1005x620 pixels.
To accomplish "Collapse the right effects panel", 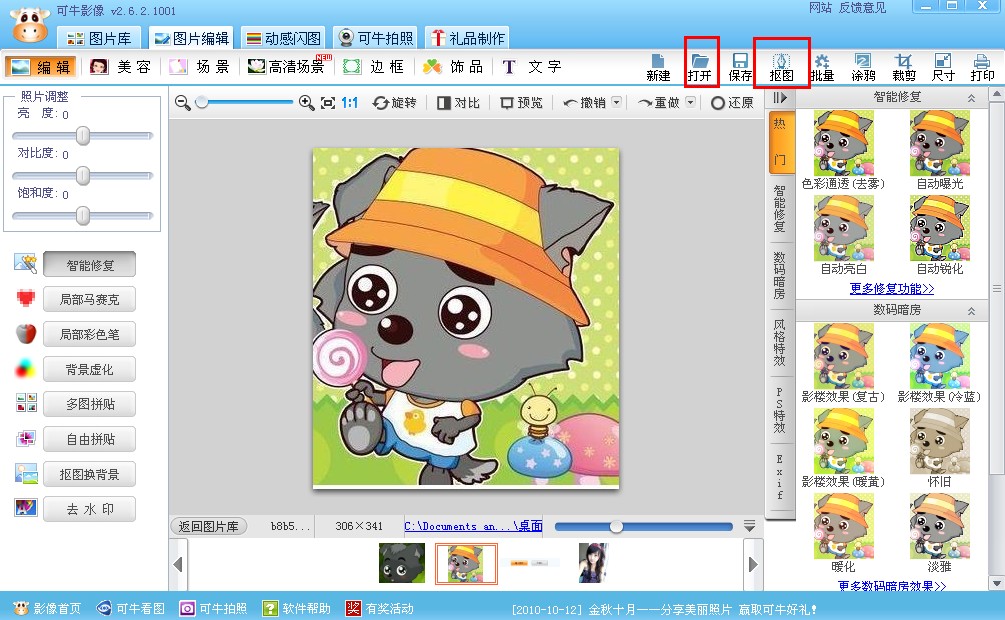I will (x=779, y=98).
